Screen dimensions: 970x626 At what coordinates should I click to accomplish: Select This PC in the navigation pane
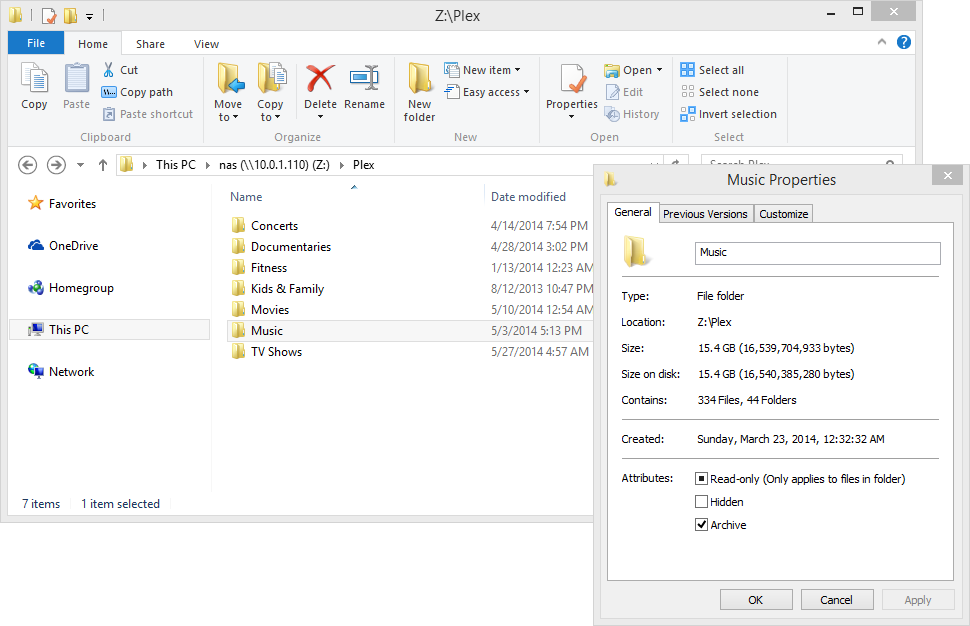109,330
